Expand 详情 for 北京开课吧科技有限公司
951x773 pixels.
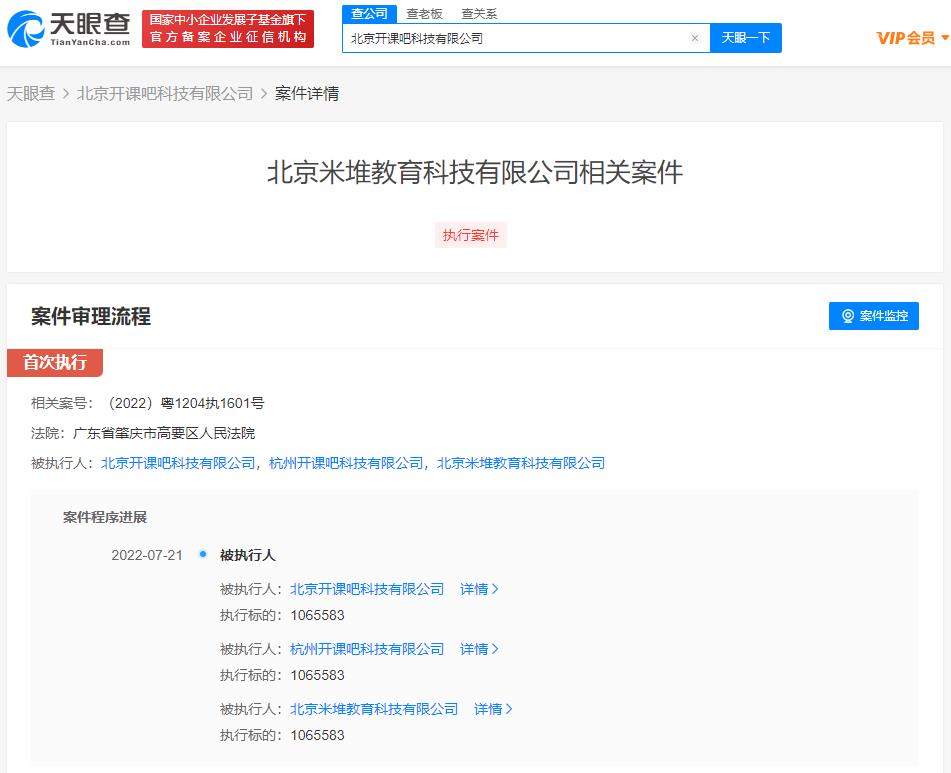(479, 589)
